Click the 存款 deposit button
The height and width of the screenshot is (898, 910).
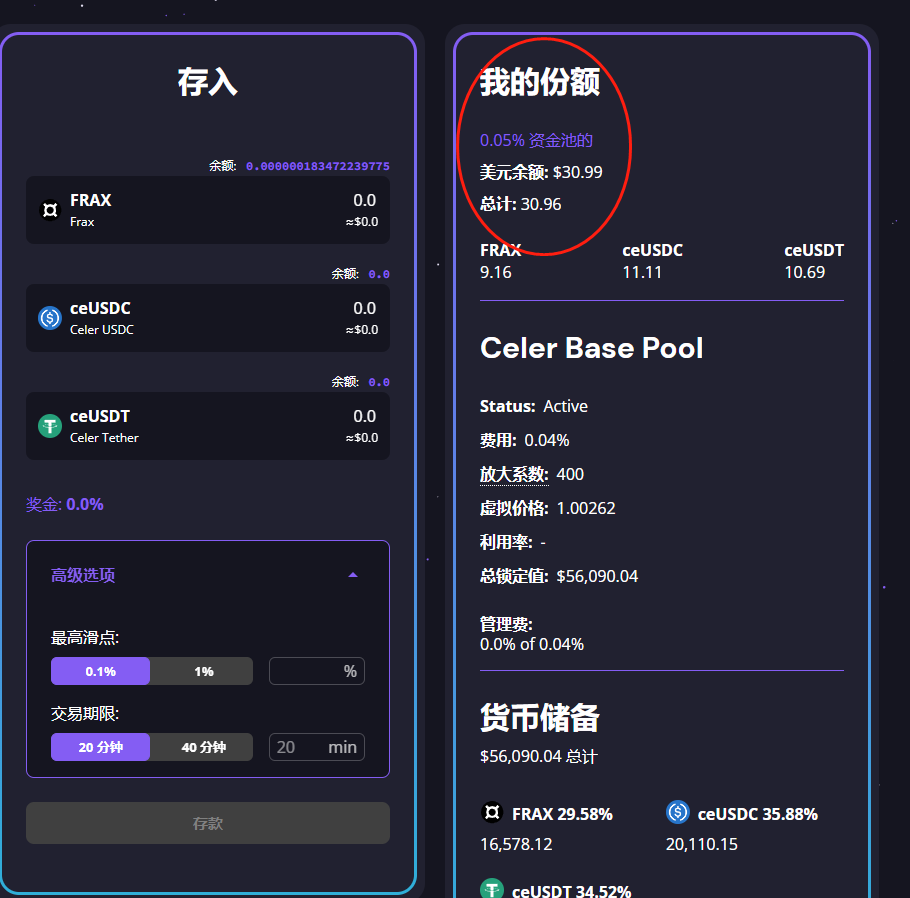pos(207,823)
